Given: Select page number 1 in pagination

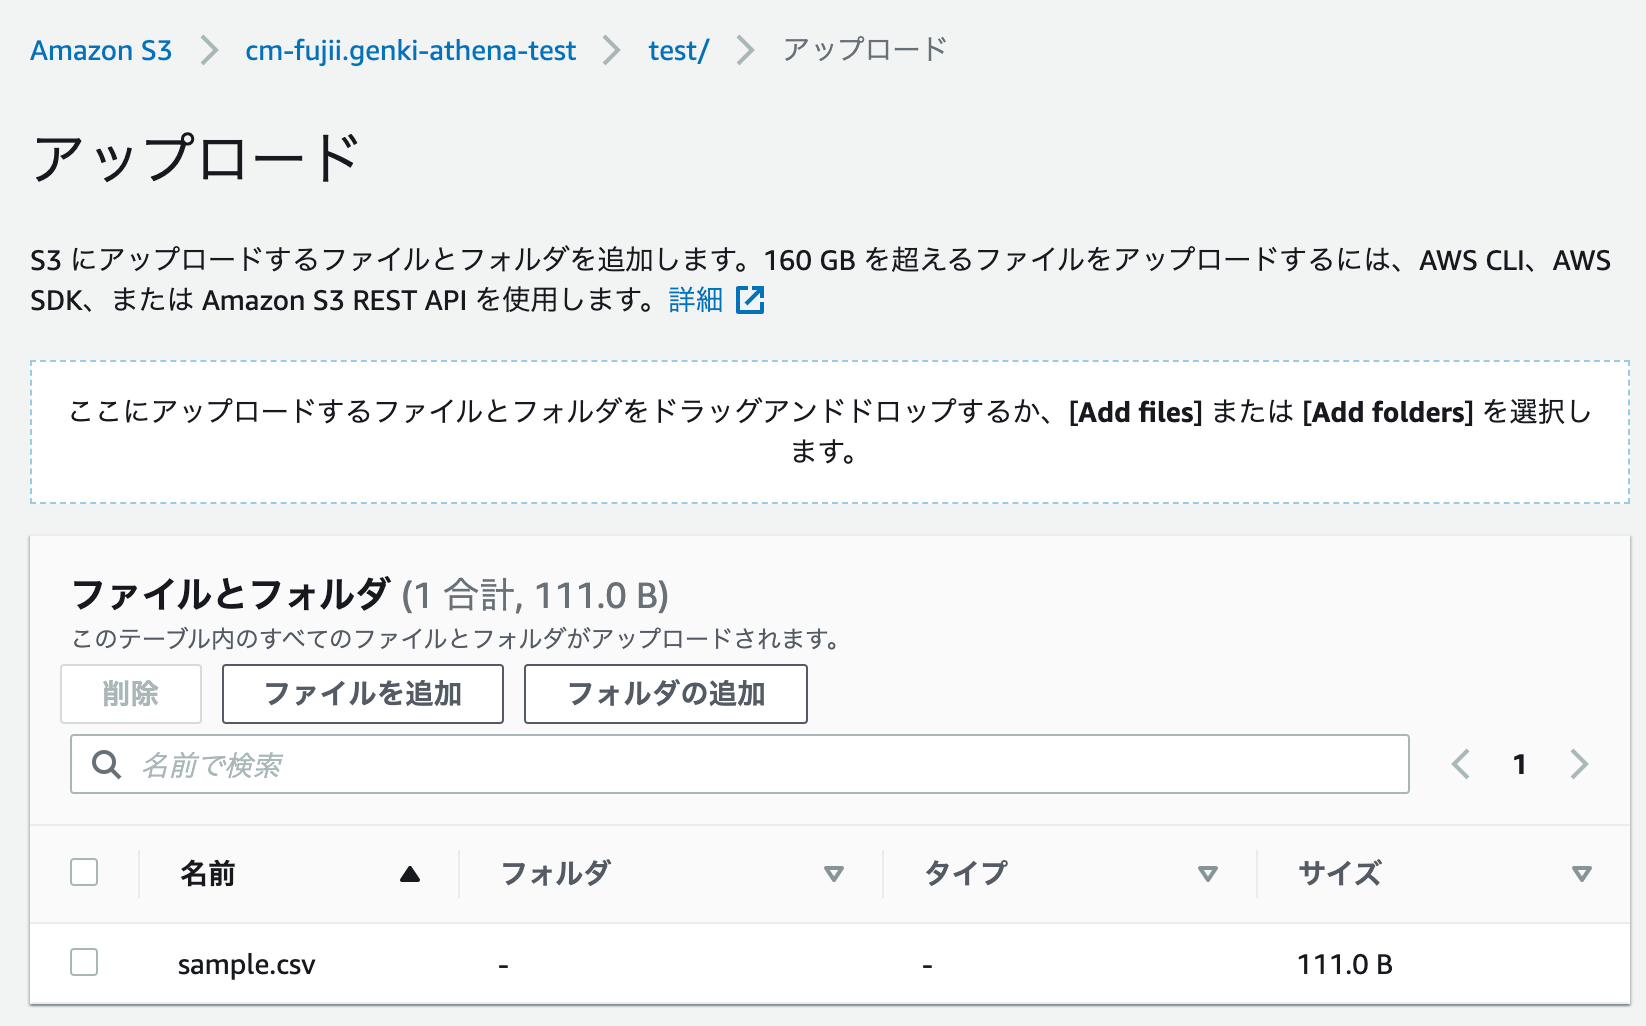Looking at the screenshot, I should click(x=1519, y=764).
